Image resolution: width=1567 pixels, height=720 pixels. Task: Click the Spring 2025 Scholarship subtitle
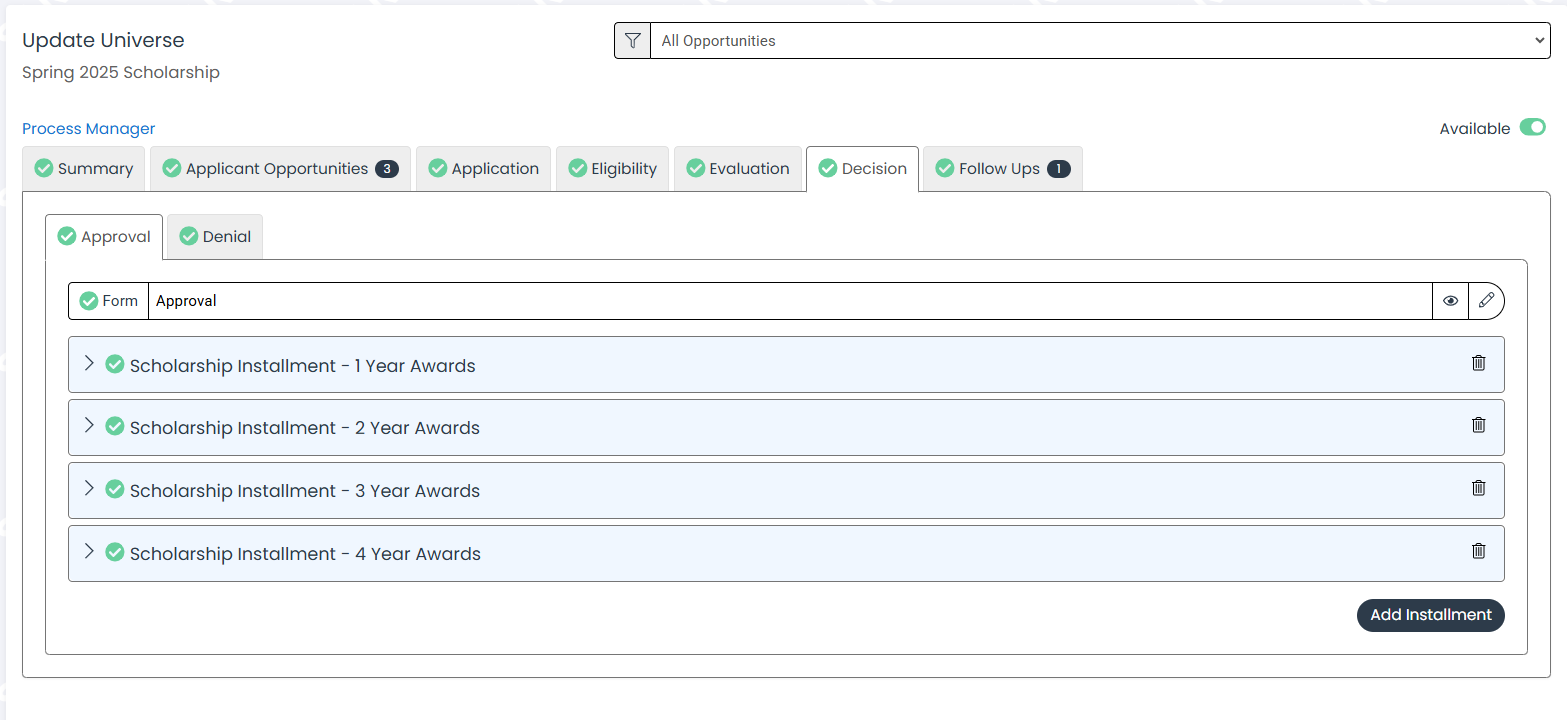pyautogui.click(x=121, y=73)
